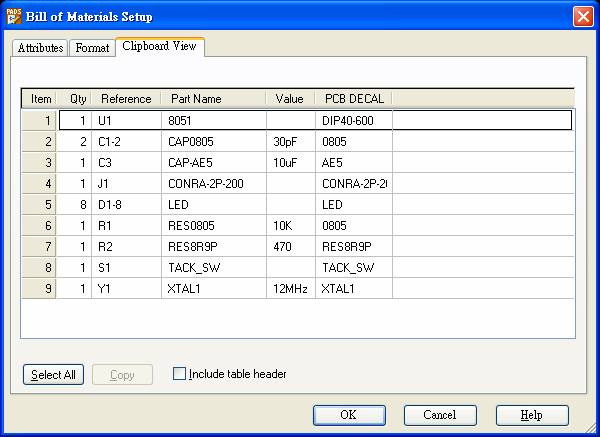Select the 8051 part name cell
600x437 pixels.
(x=214, y=120)
